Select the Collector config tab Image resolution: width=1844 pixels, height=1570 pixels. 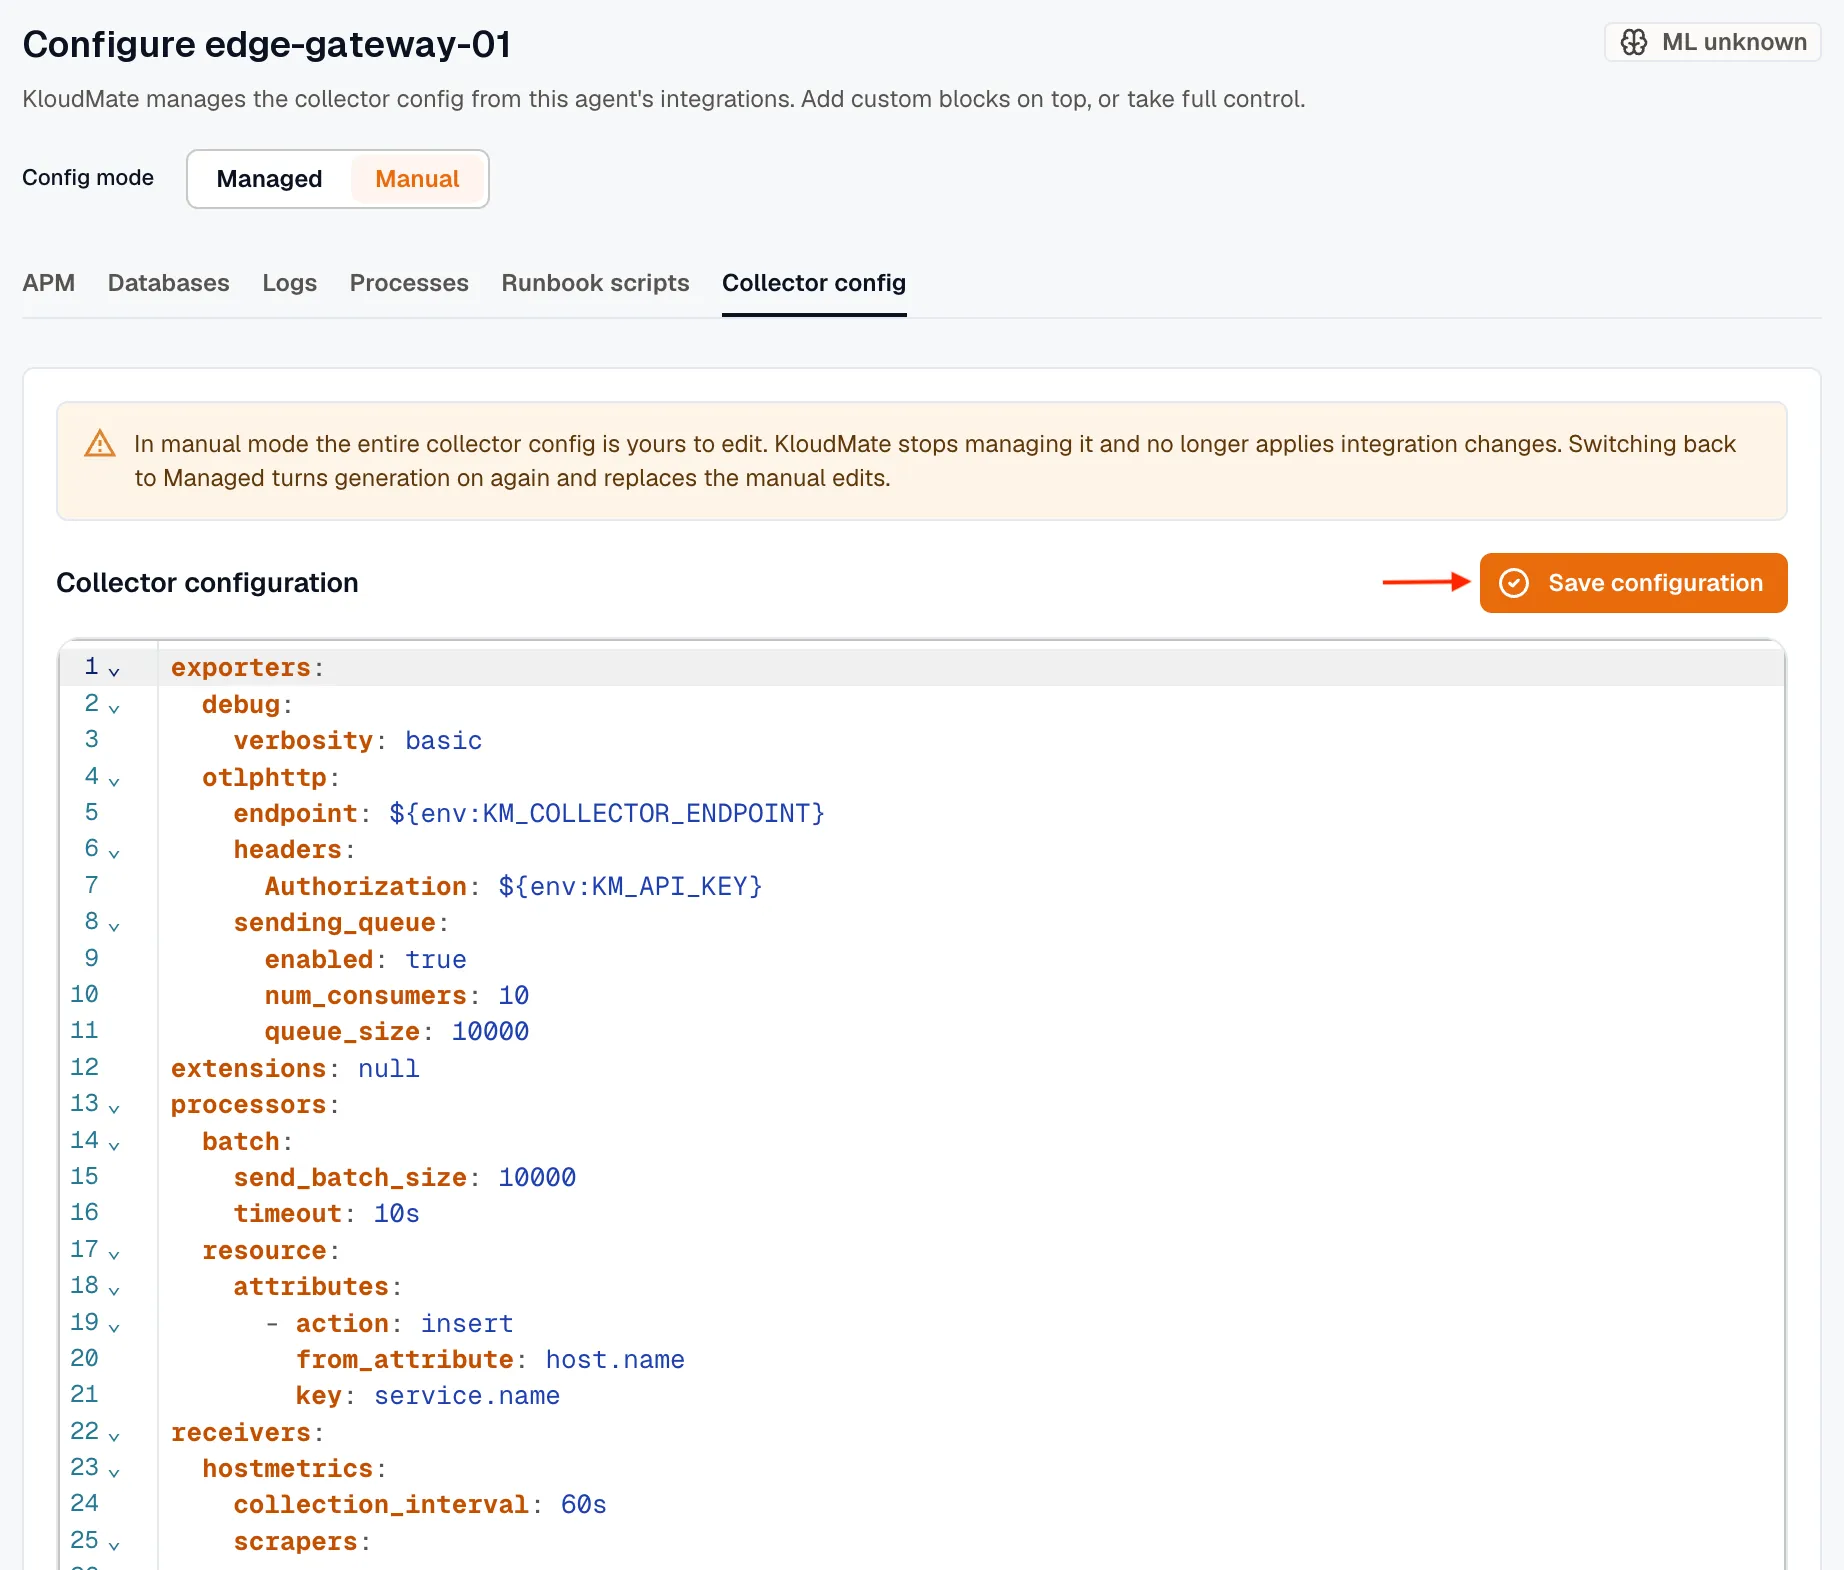[814, 283]
